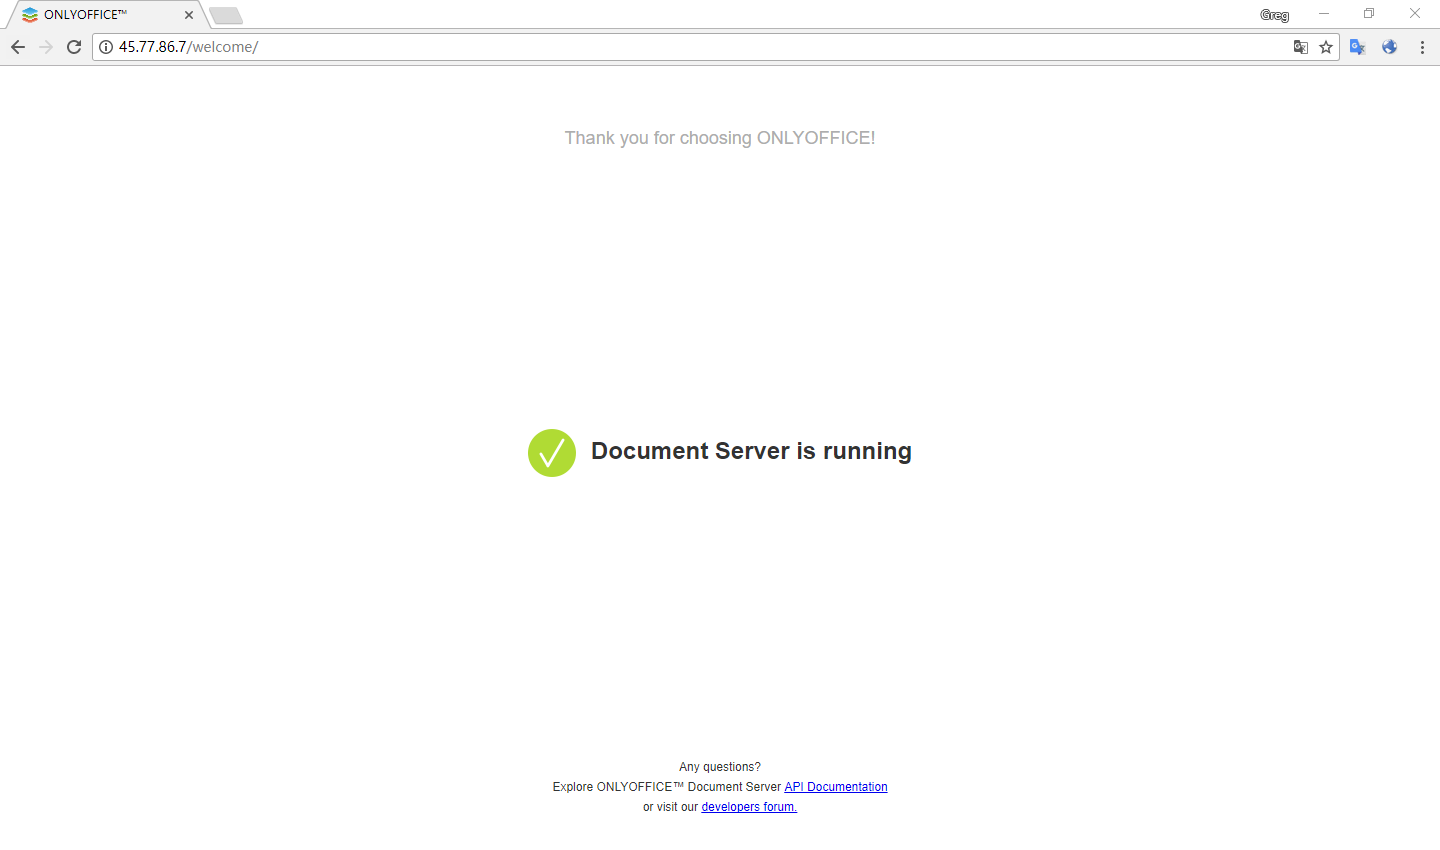Click the 'Any questions?' text
The width and height of the screenshot is (1440, 850).
(x=720, y=767)
